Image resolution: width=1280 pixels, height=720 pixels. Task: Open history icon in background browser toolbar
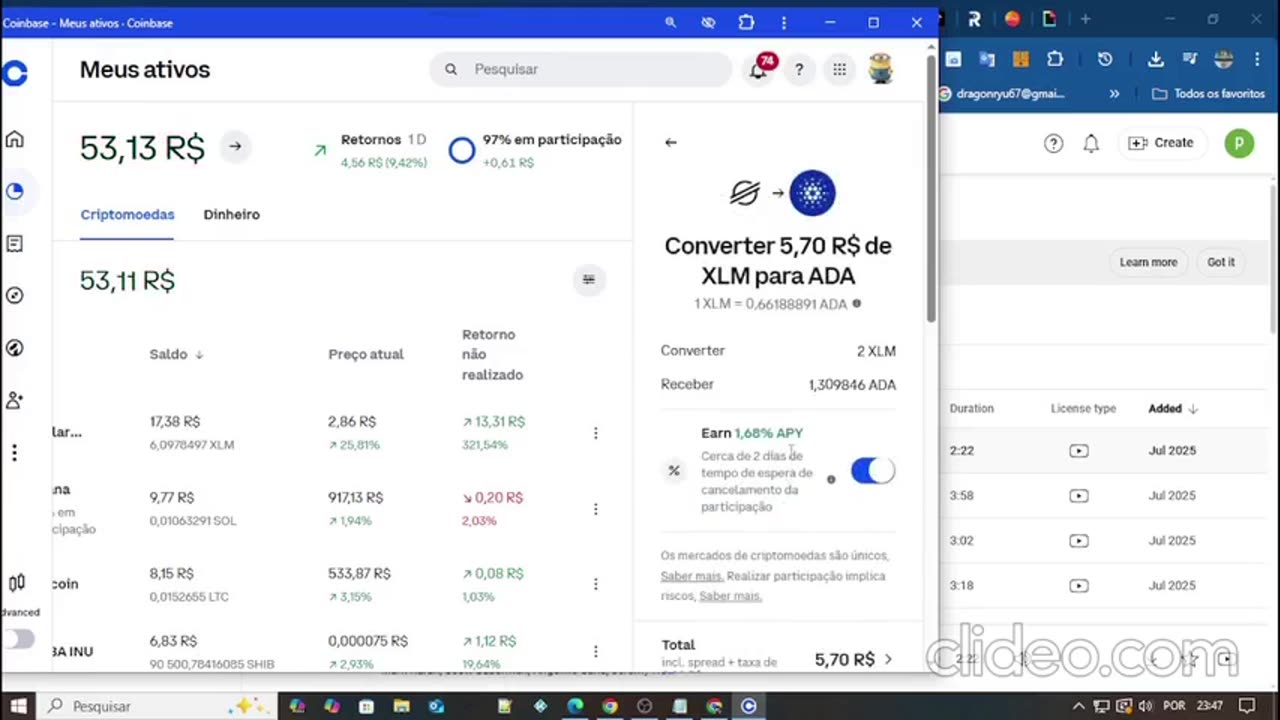[1105, 59]
